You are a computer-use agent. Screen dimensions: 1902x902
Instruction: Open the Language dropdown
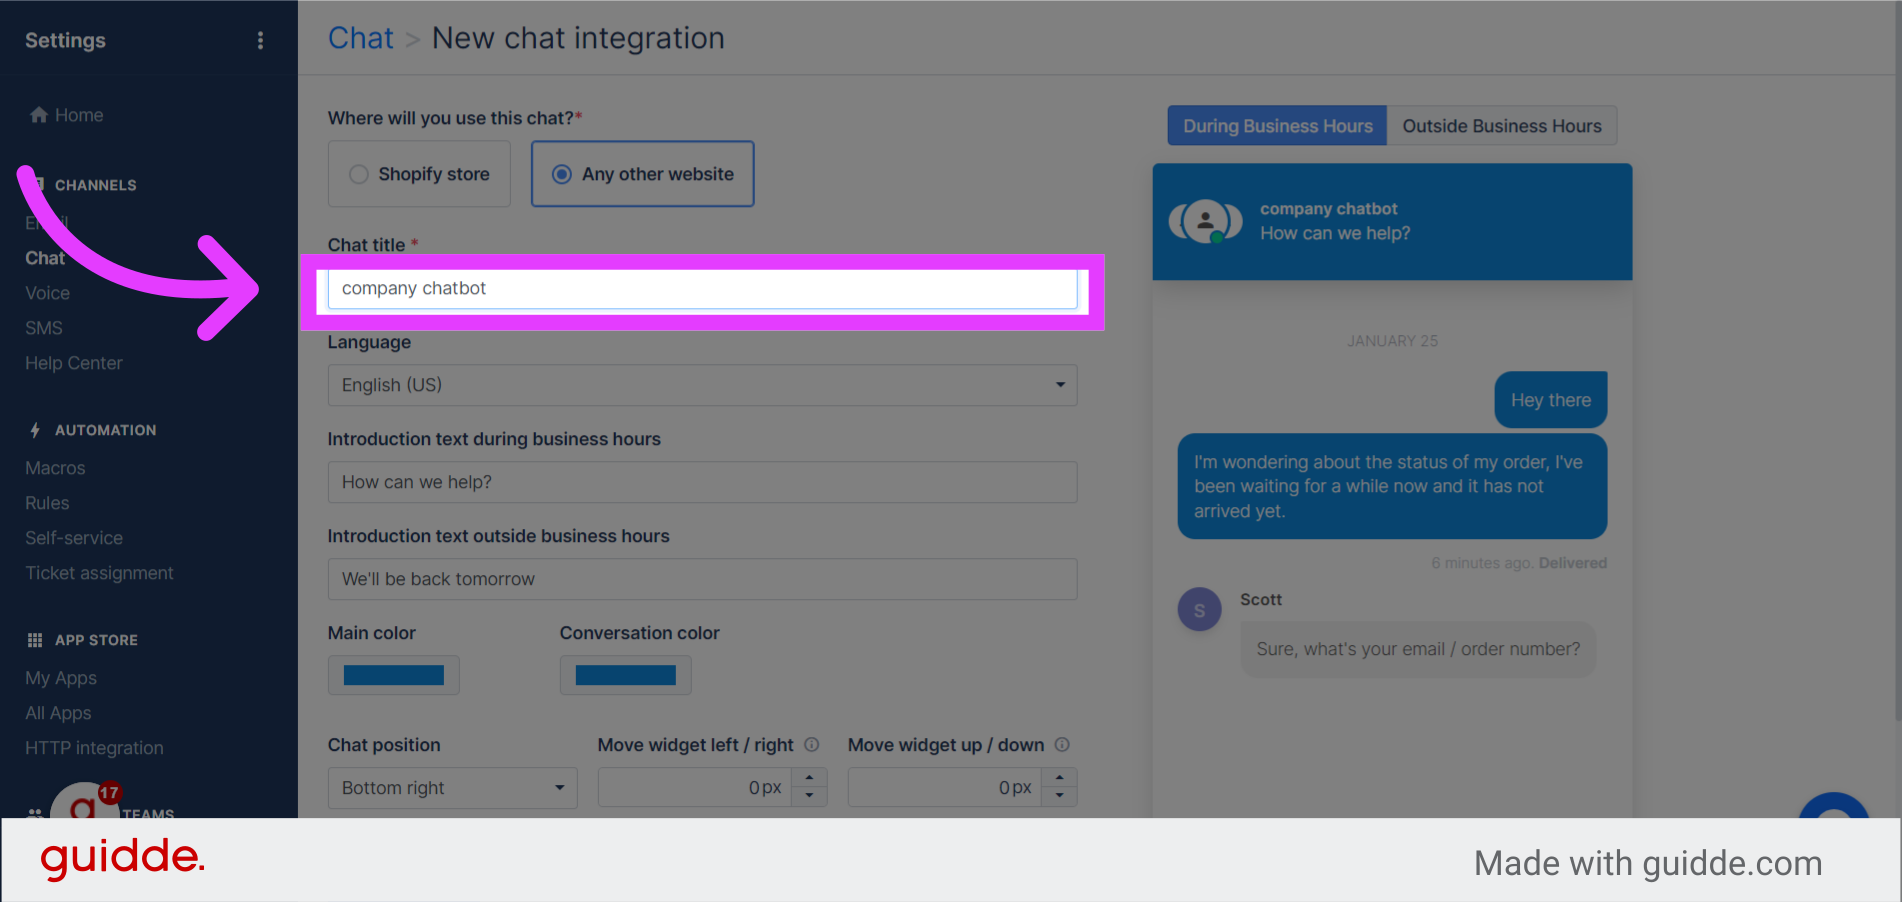tap(702, 385)
